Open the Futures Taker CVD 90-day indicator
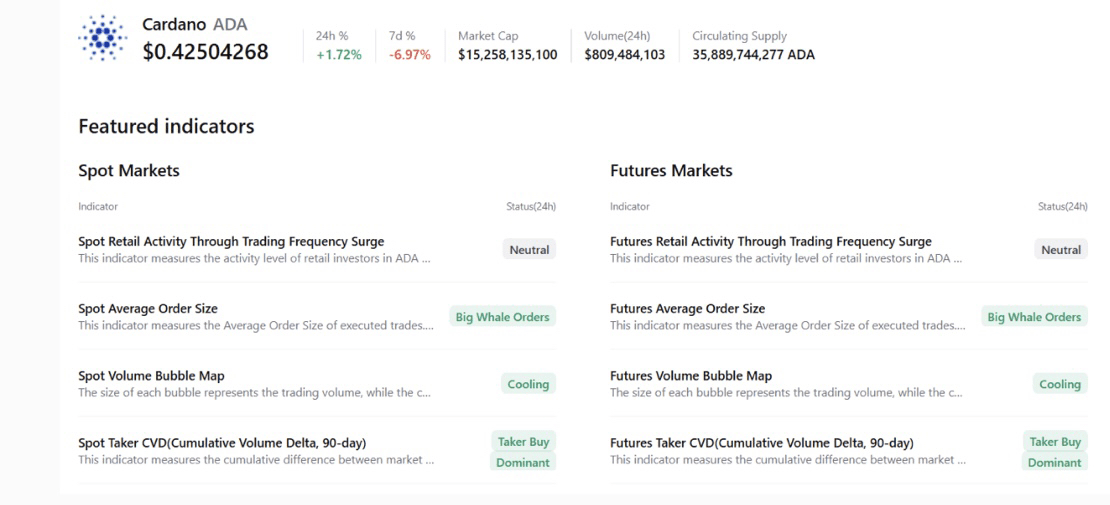 [x=761, y=443]
